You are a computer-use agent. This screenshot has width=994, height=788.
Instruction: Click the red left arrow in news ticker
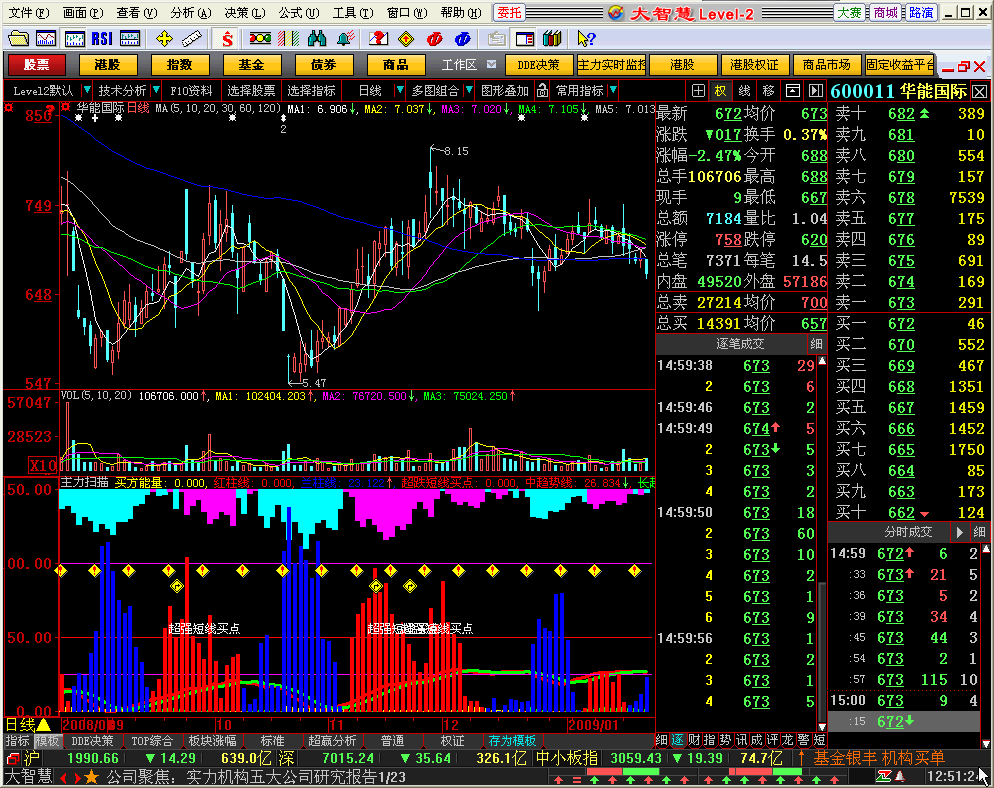coord(63,777)
